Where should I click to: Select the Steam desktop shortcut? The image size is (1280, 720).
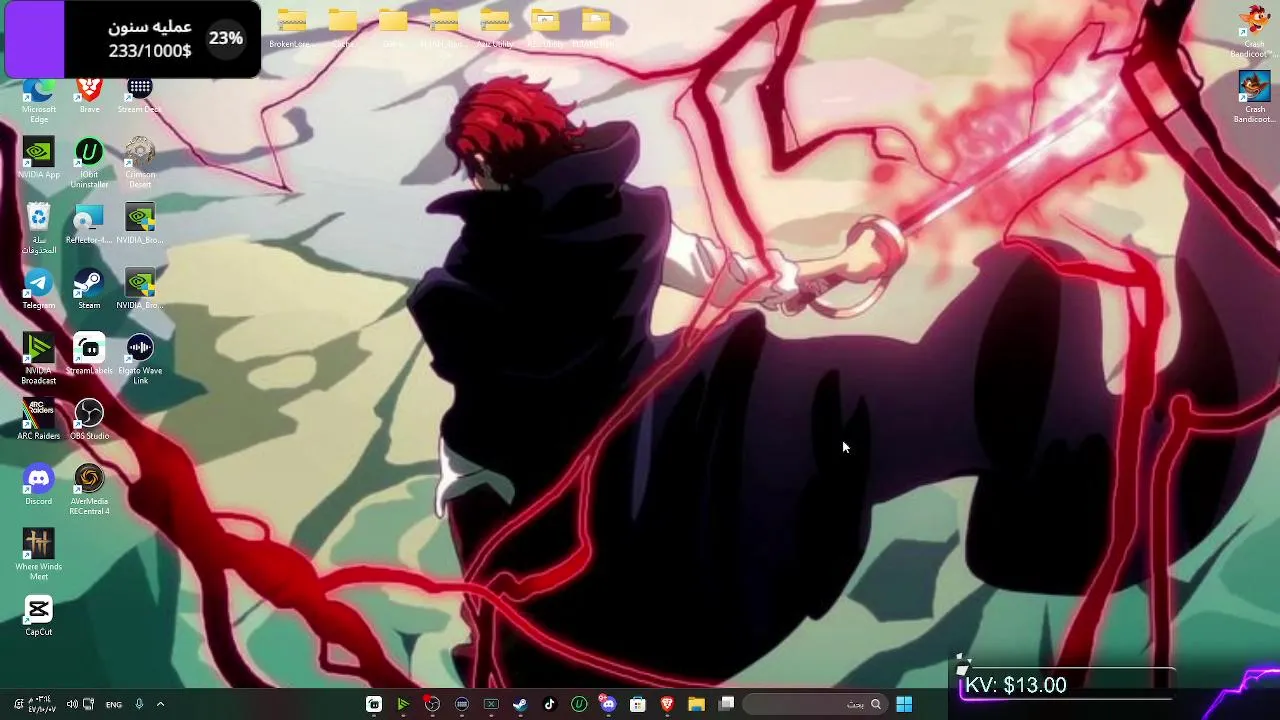[89, 290]
